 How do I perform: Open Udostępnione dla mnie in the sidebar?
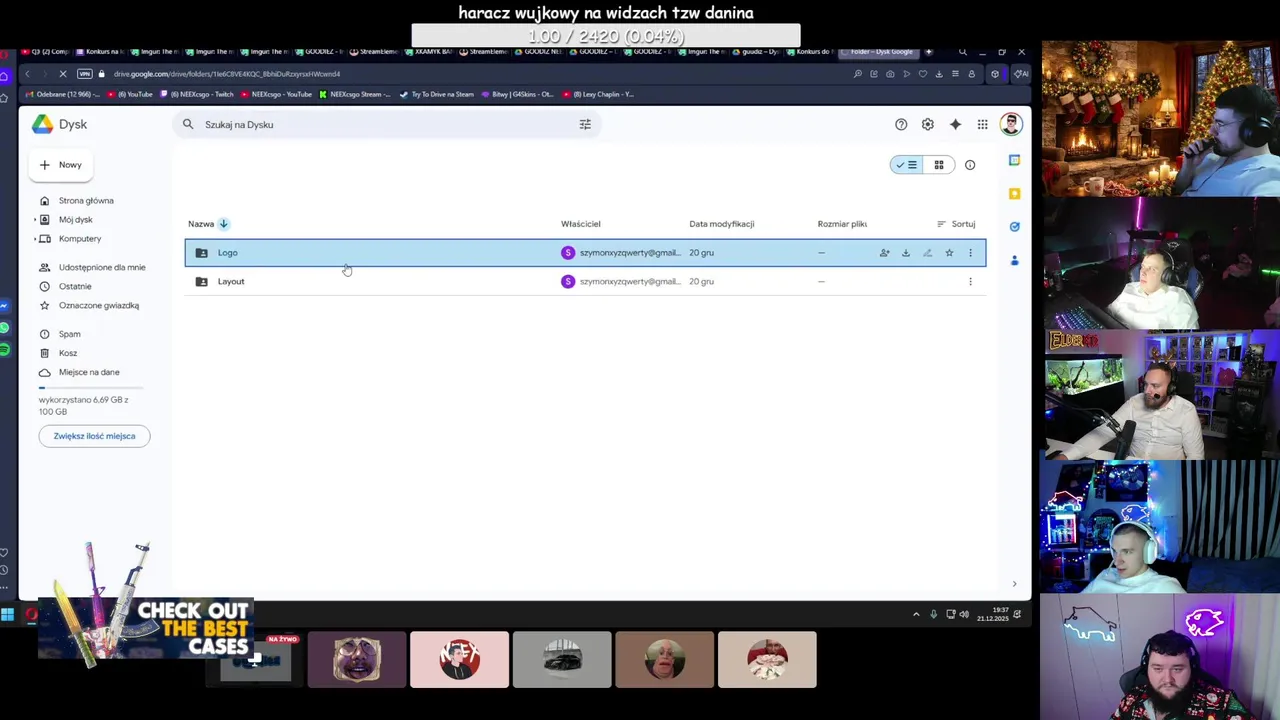point(102,267)
